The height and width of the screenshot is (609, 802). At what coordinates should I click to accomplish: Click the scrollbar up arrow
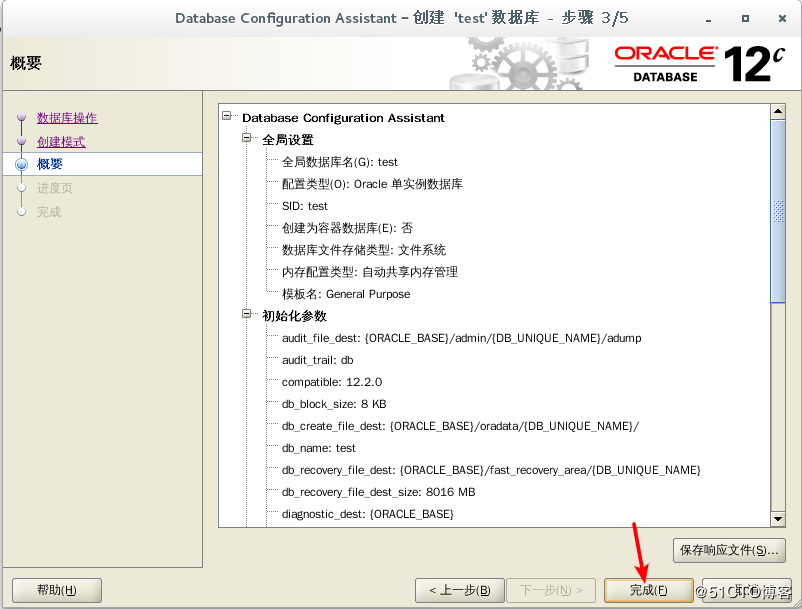coord(778,111)
